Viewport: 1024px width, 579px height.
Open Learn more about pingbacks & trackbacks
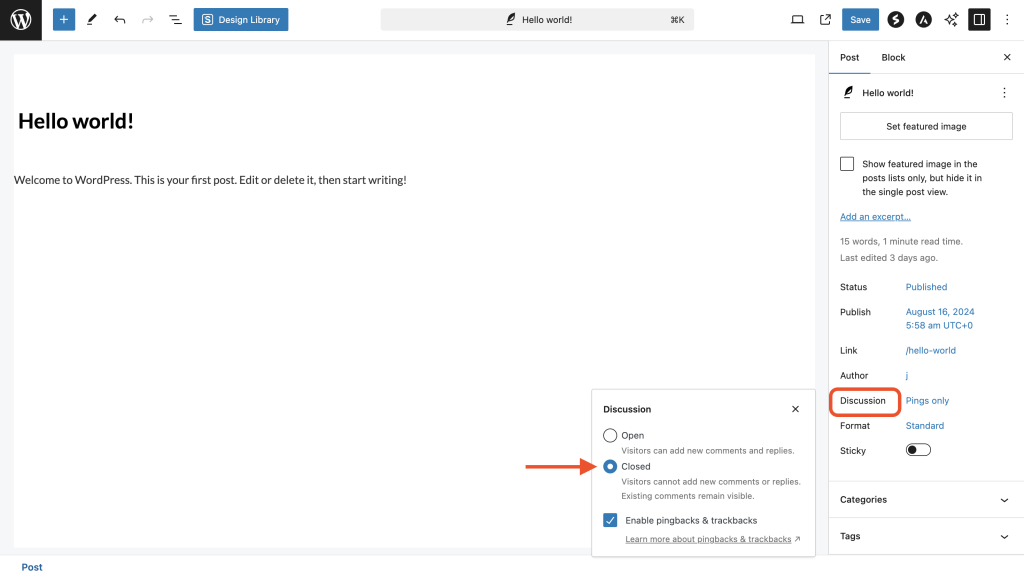point(712,539)
